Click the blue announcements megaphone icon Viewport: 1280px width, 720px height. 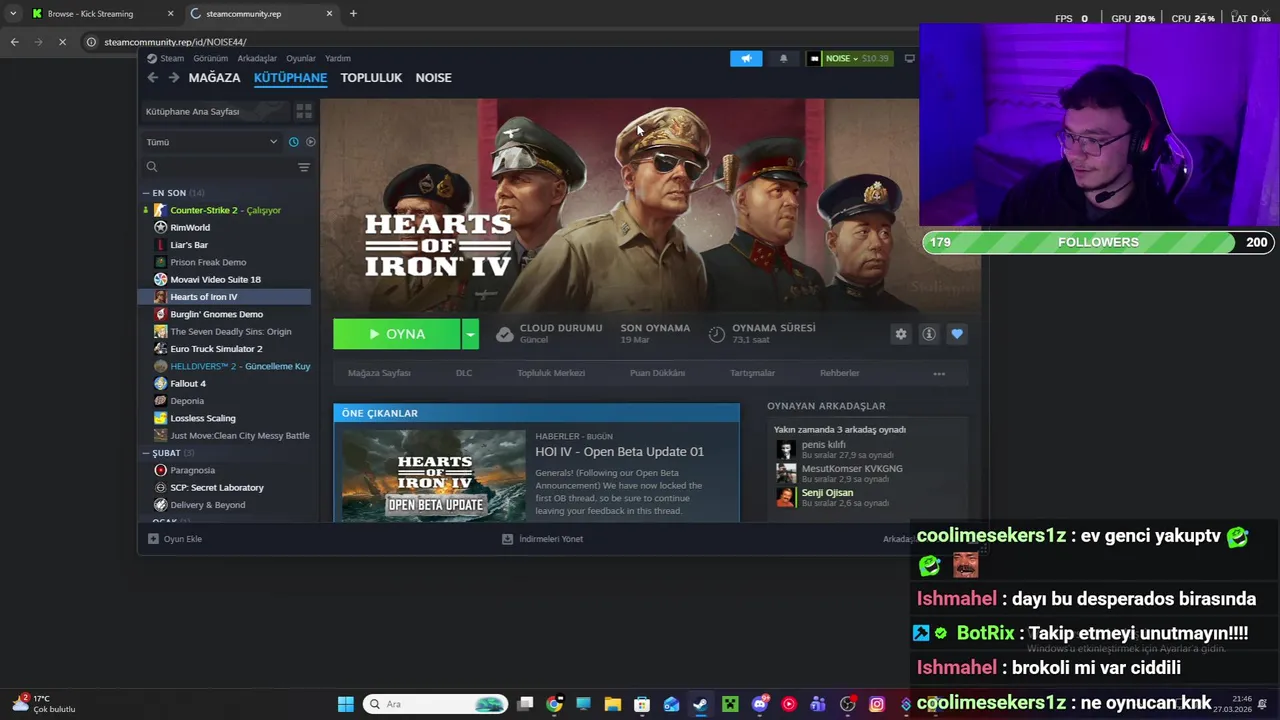(x=746, y=58)
